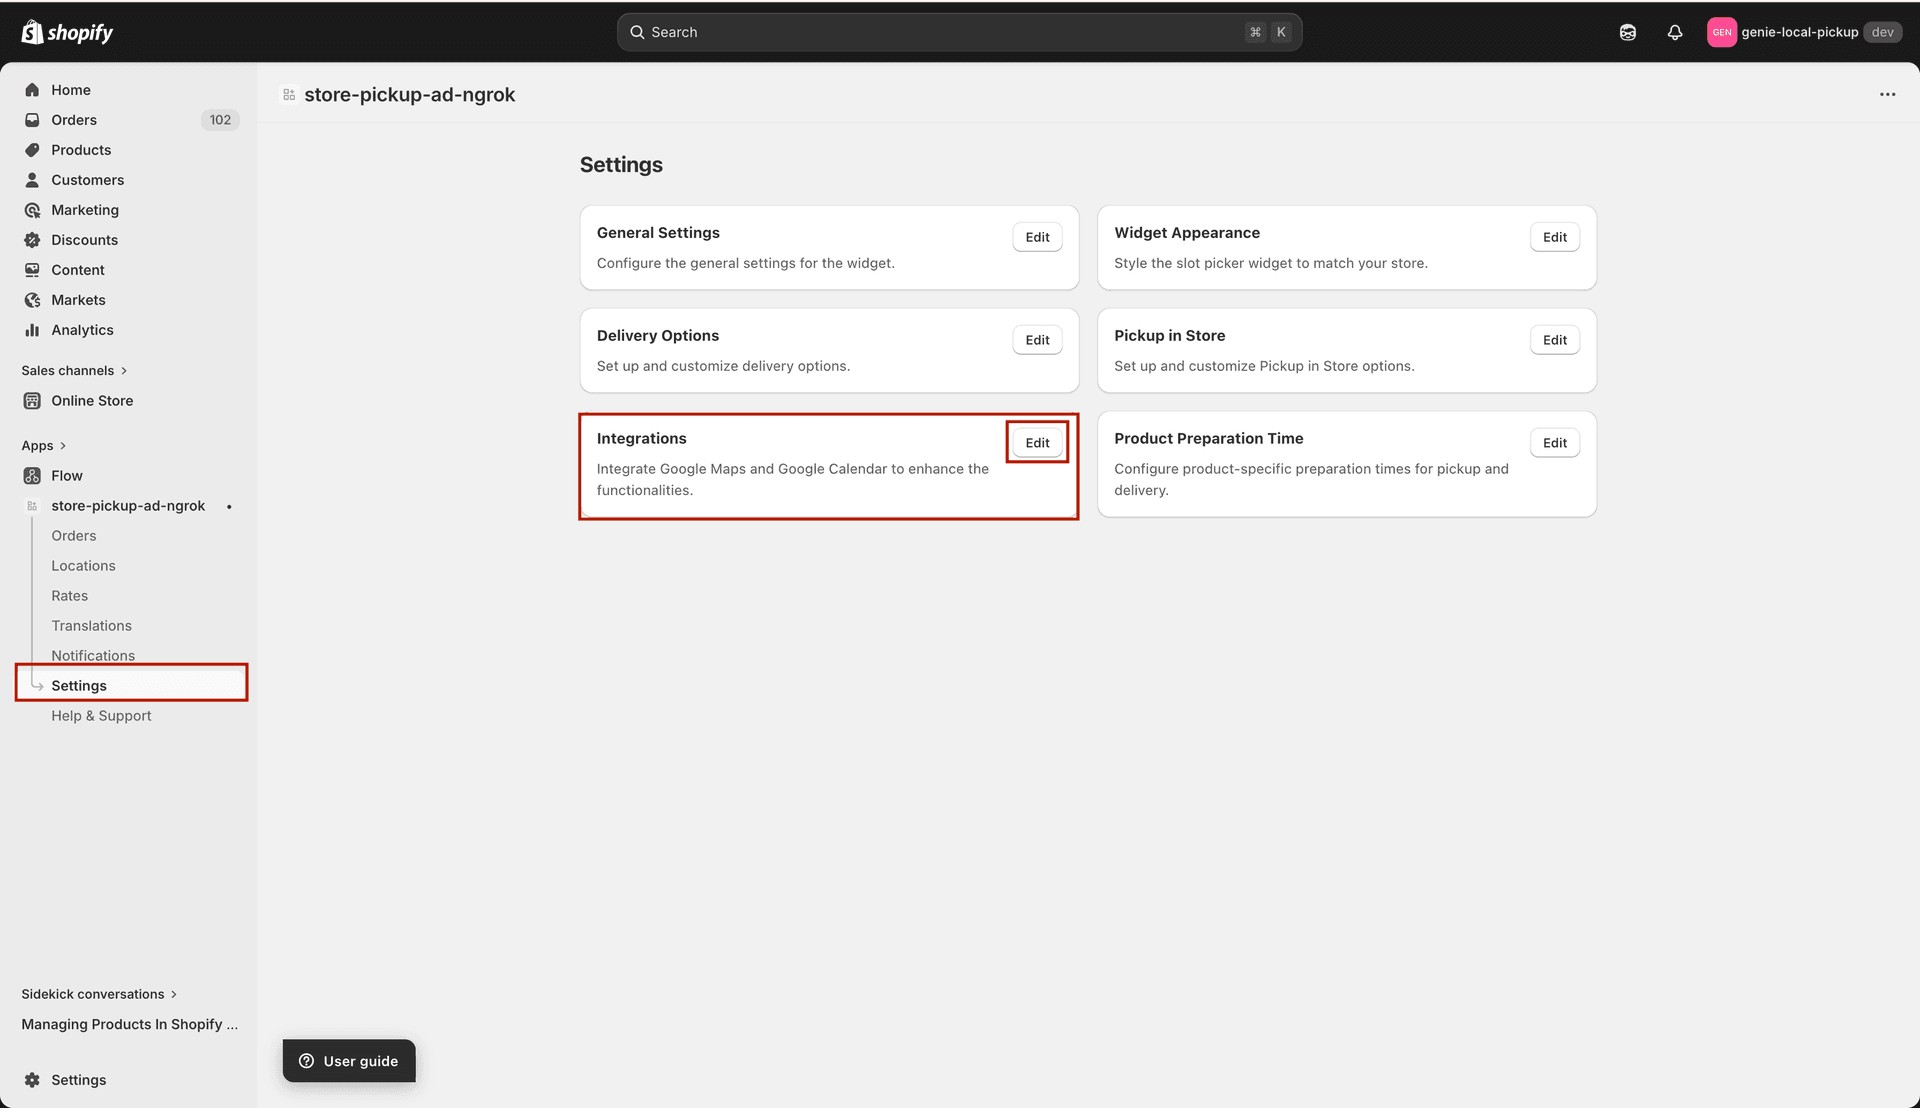Open the Settings gear at bottom
This screenshot has width=1920, height=1108.
(x=33, y=1079)
